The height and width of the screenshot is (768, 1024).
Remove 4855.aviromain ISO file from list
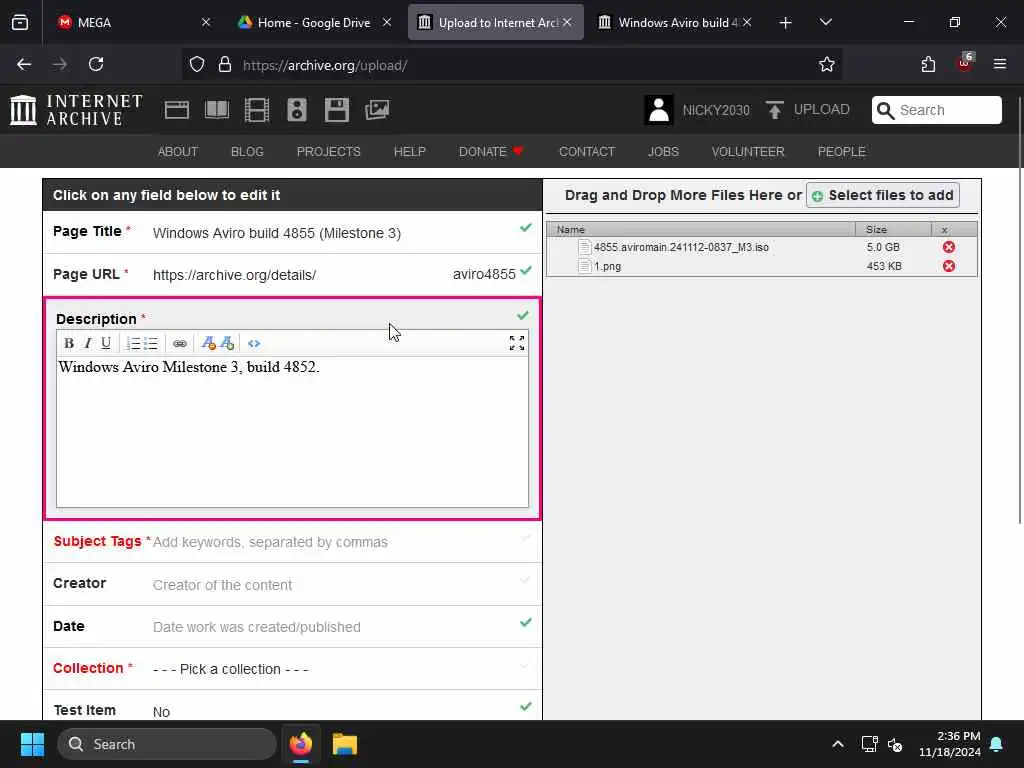[949, 247]
